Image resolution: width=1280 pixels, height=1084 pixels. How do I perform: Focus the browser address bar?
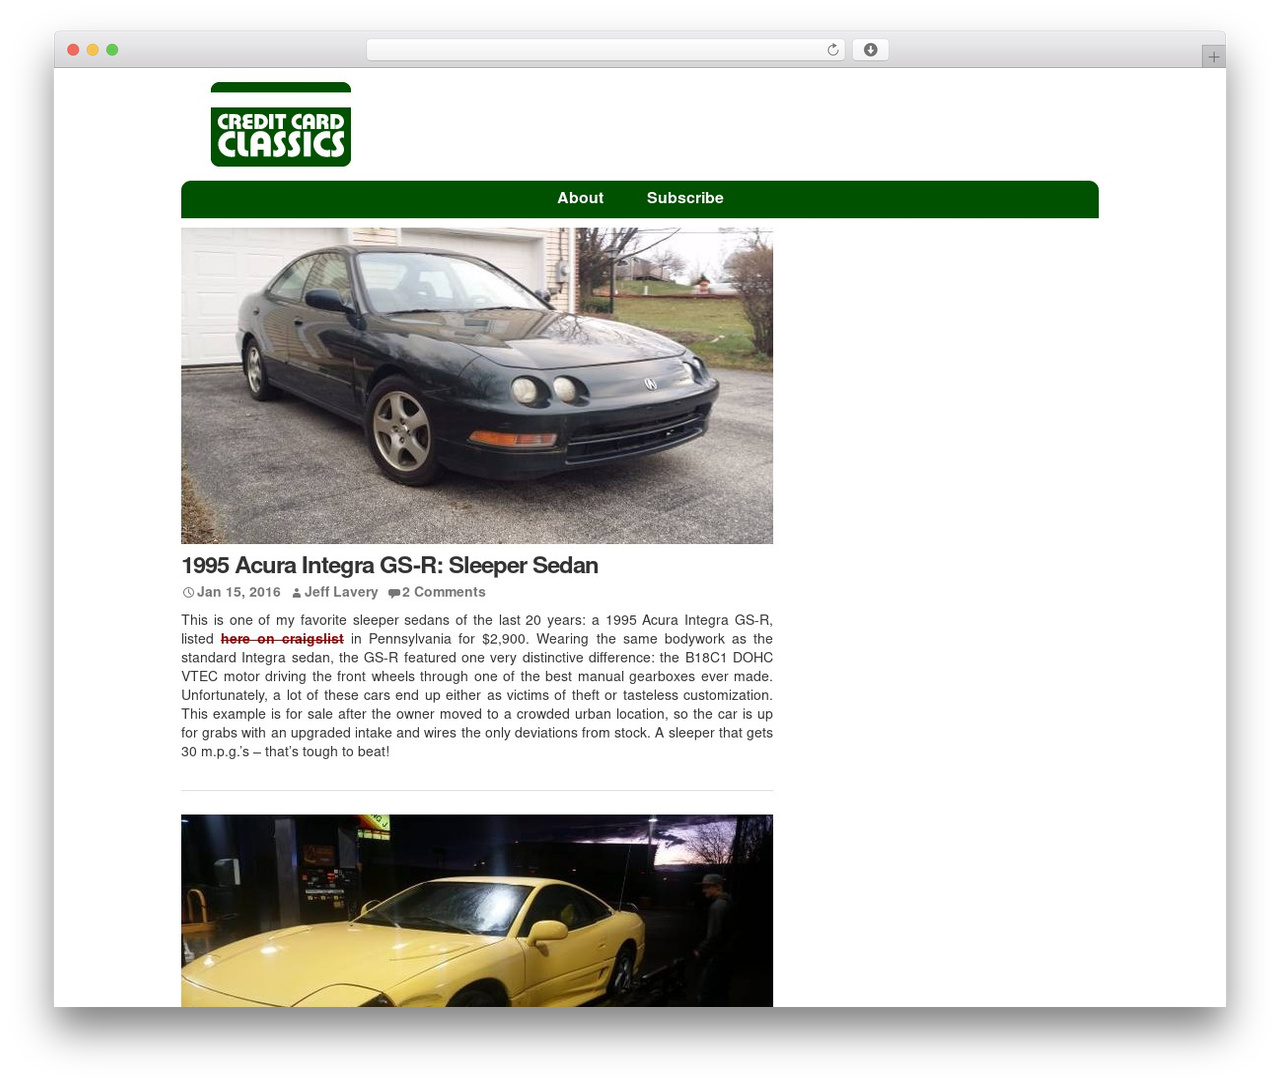(x=606, y=50)
